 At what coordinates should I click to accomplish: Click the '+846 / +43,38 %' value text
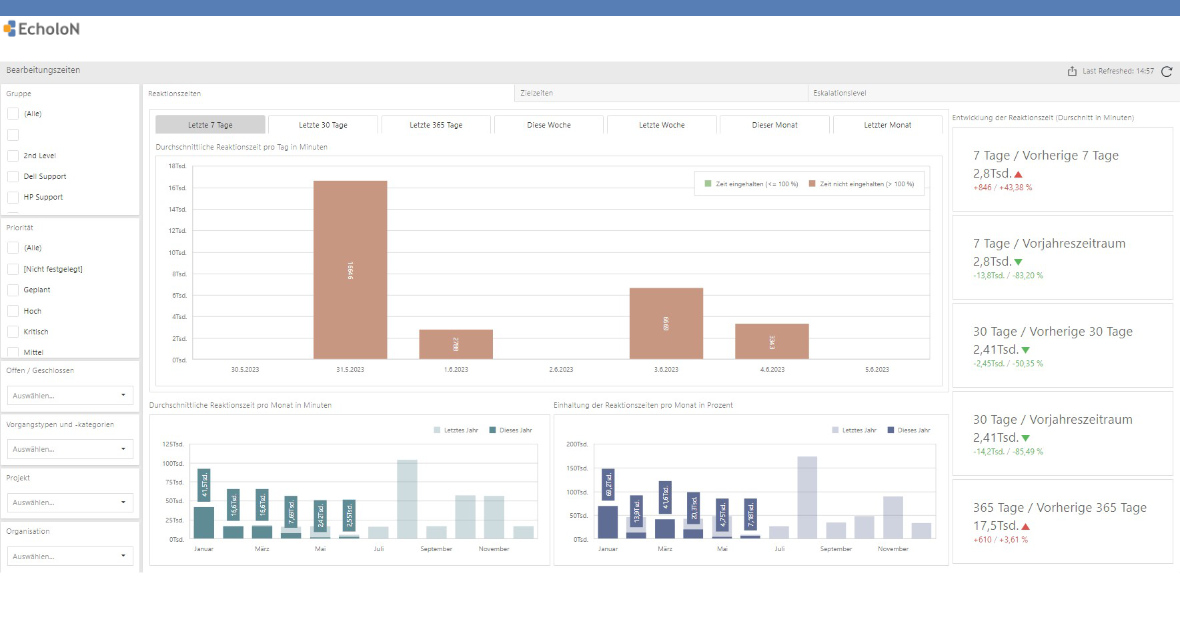coord(1002,187)
